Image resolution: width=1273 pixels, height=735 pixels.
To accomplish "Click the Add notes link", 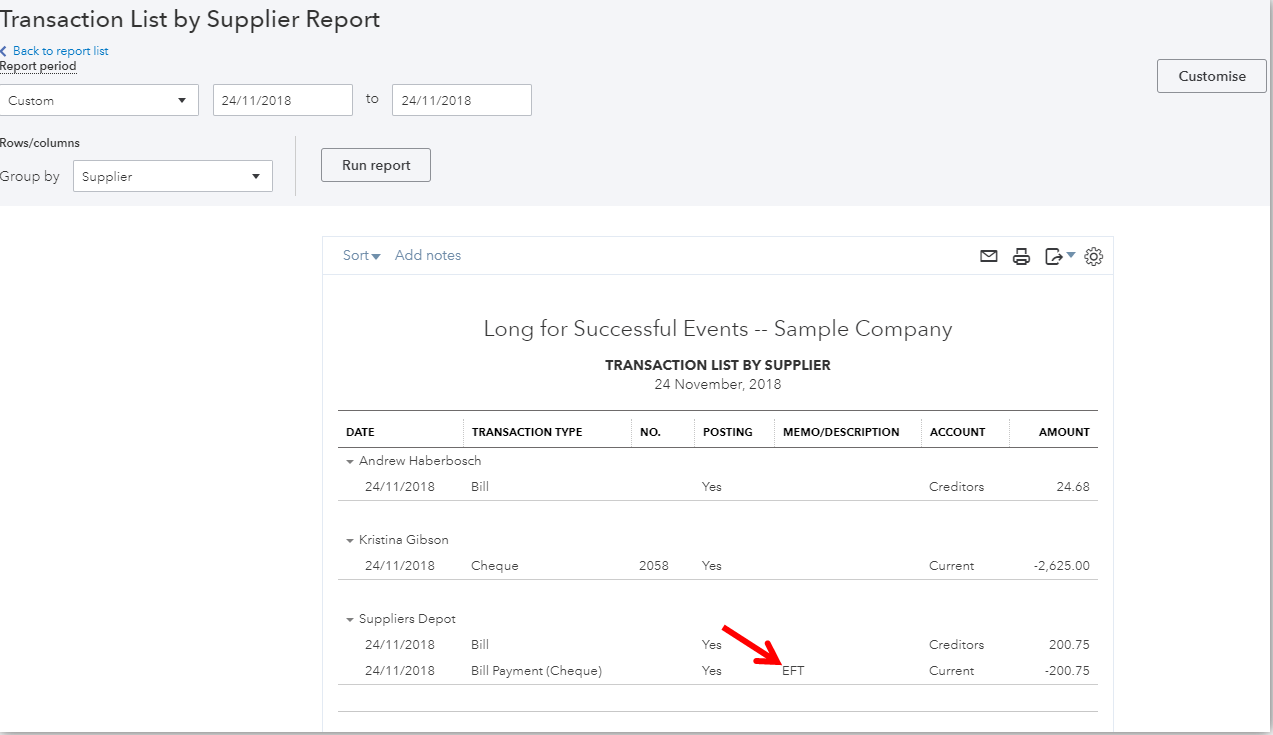I will (428, 255).
